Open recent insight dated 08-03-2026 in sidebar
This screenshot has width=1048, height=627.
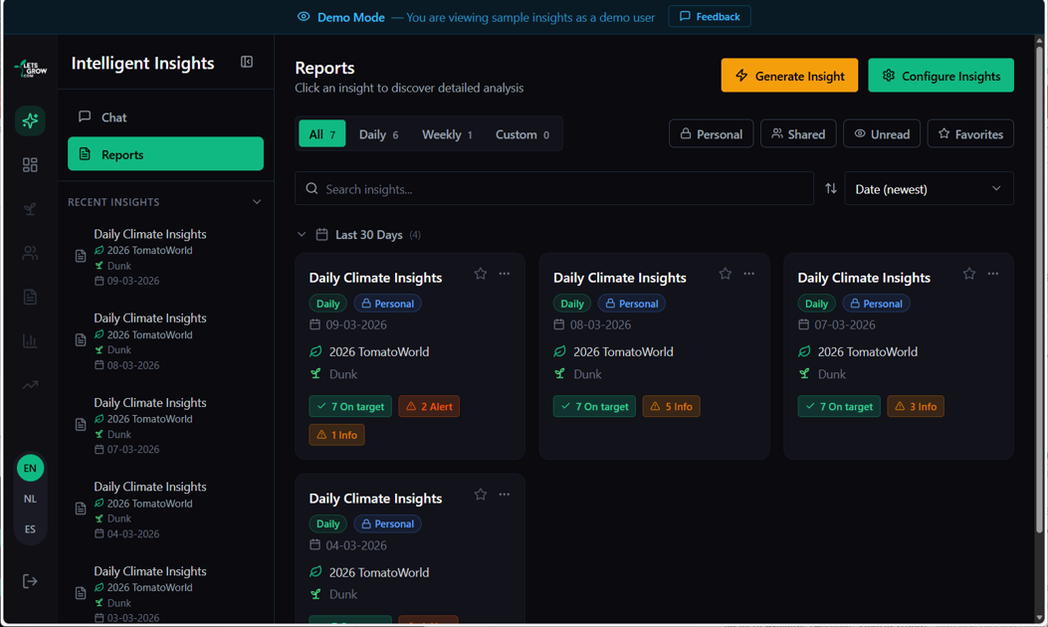[x=166, y=341]
